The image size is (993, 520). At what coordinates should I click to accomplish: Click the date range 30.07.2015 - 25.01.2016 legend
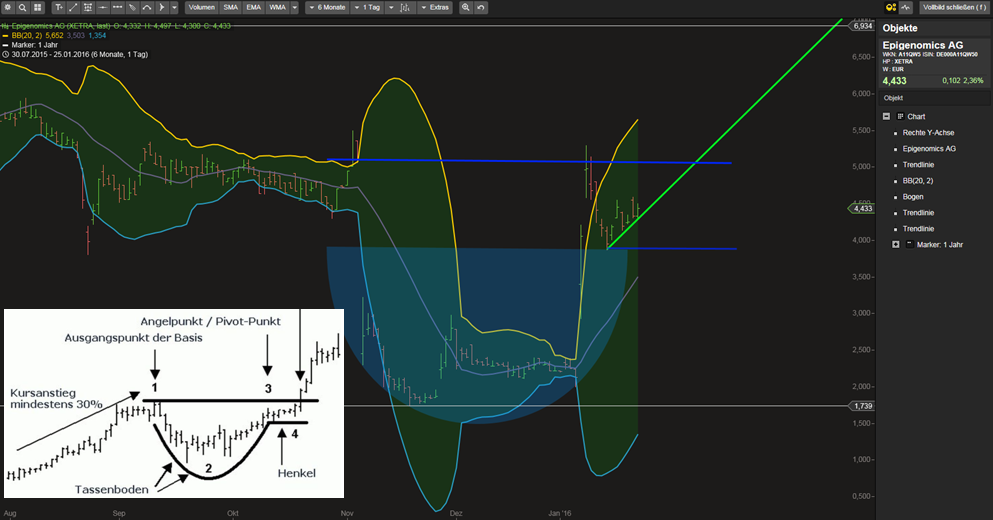[79, 54]
